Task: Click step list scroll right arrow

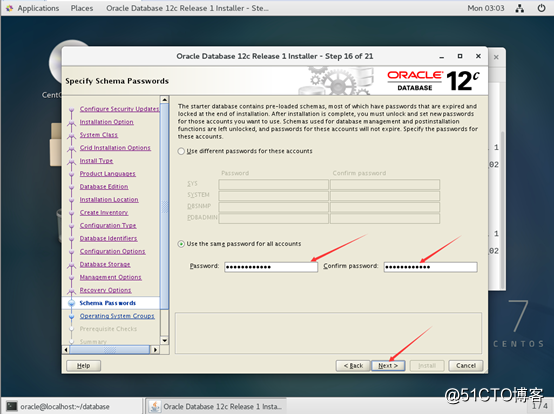Action: click(x=155, y=350)
